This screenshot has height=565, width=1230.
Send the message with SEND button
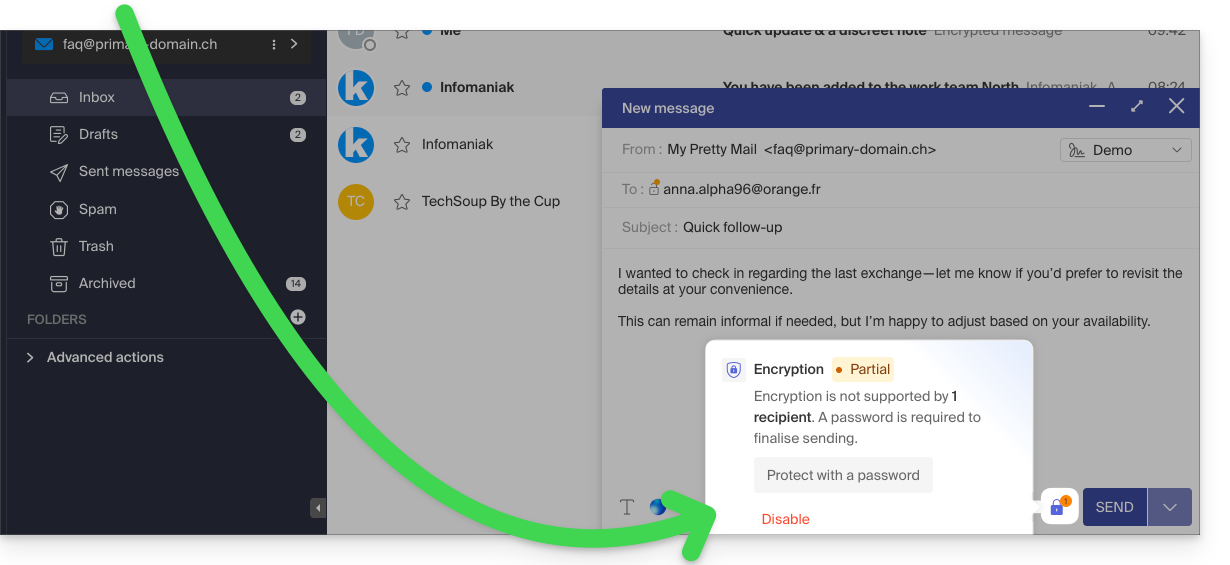(1115, 507)
